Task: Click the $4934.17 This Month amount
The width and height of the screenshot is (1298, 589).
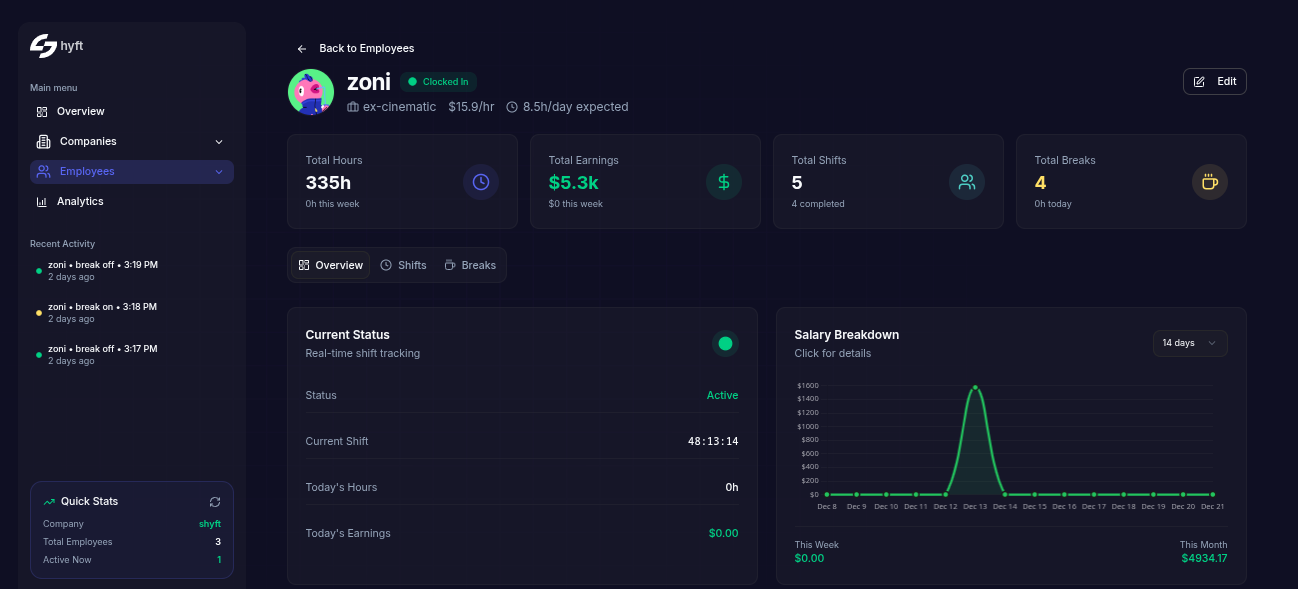Action: pyautogui.click(x=1204, y=558)
